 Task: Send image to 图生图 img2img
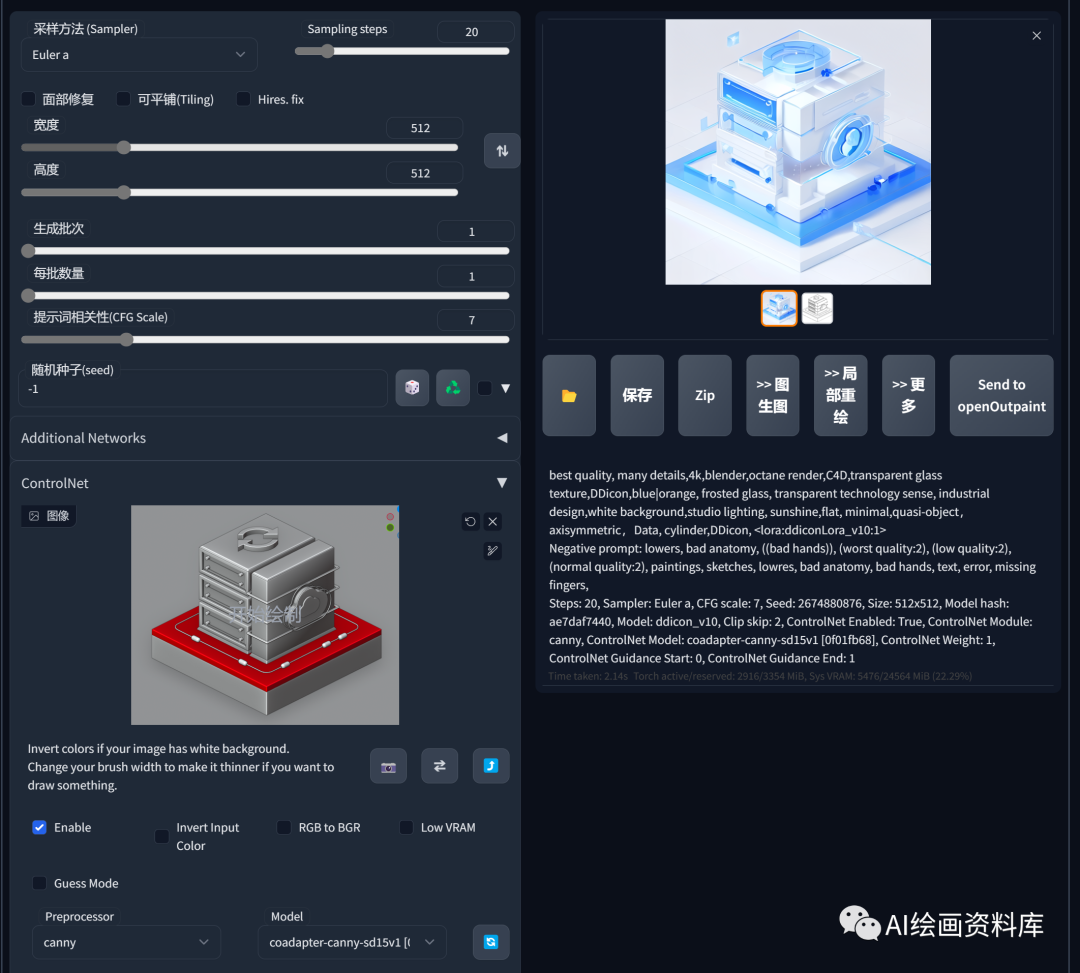pos(773,395)
